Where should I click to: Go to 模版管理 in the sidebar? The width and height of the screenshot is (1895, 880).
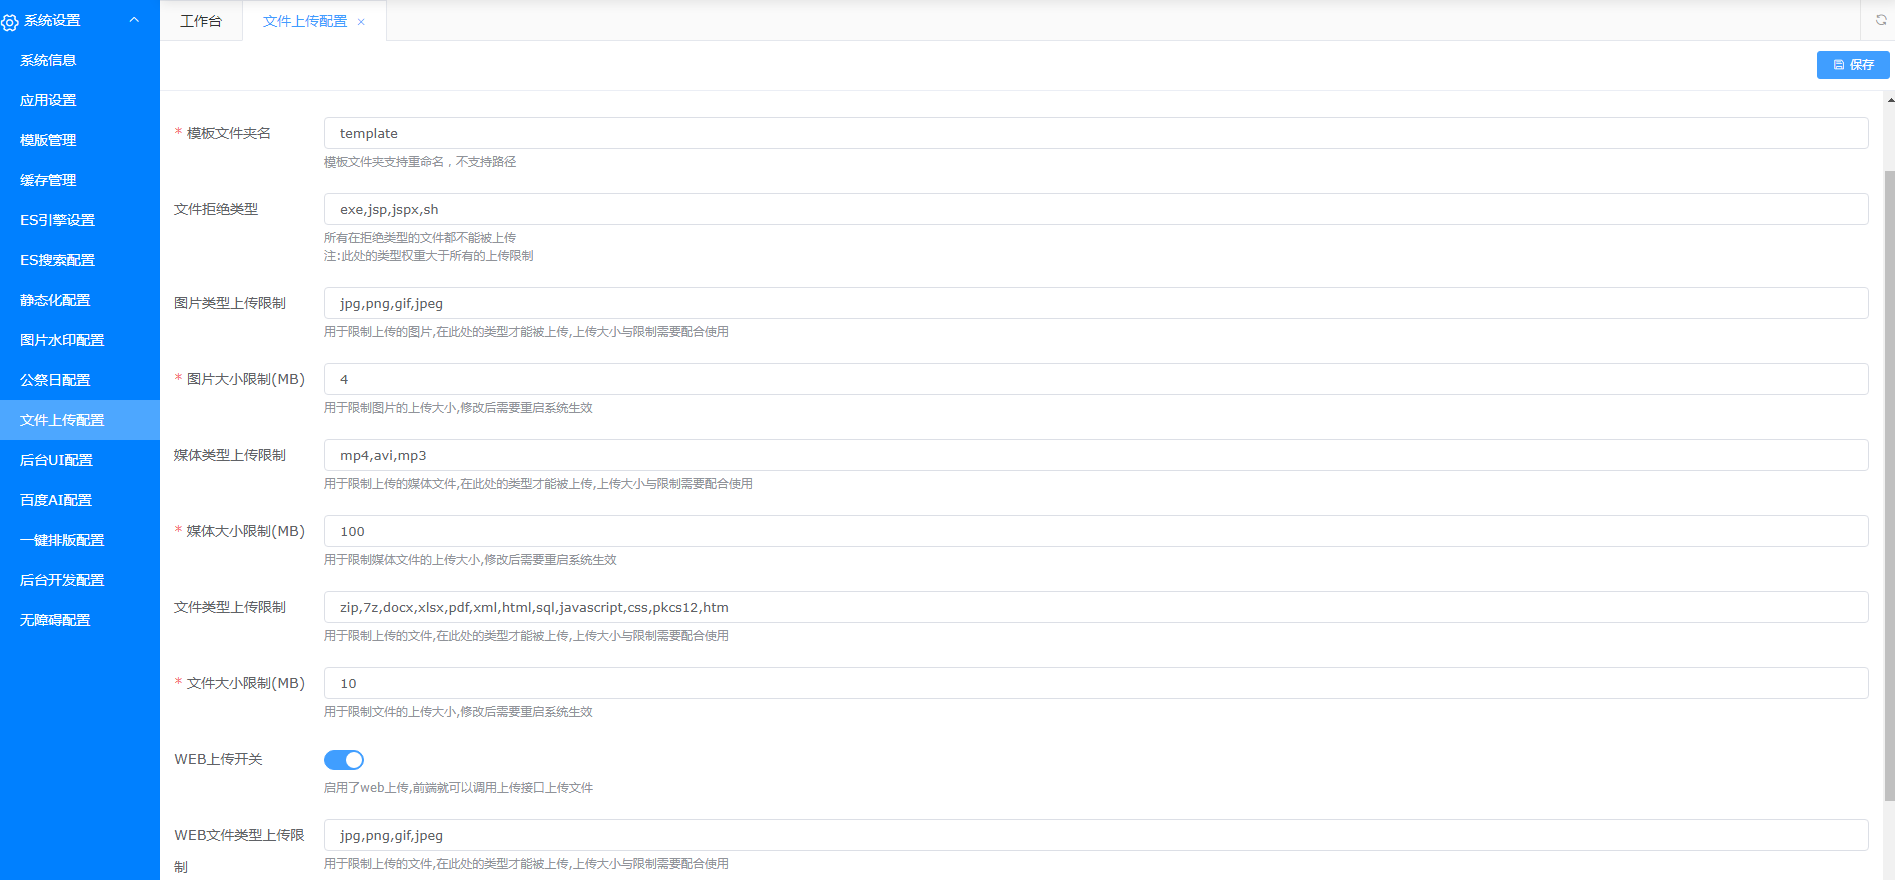pos(48,140)
